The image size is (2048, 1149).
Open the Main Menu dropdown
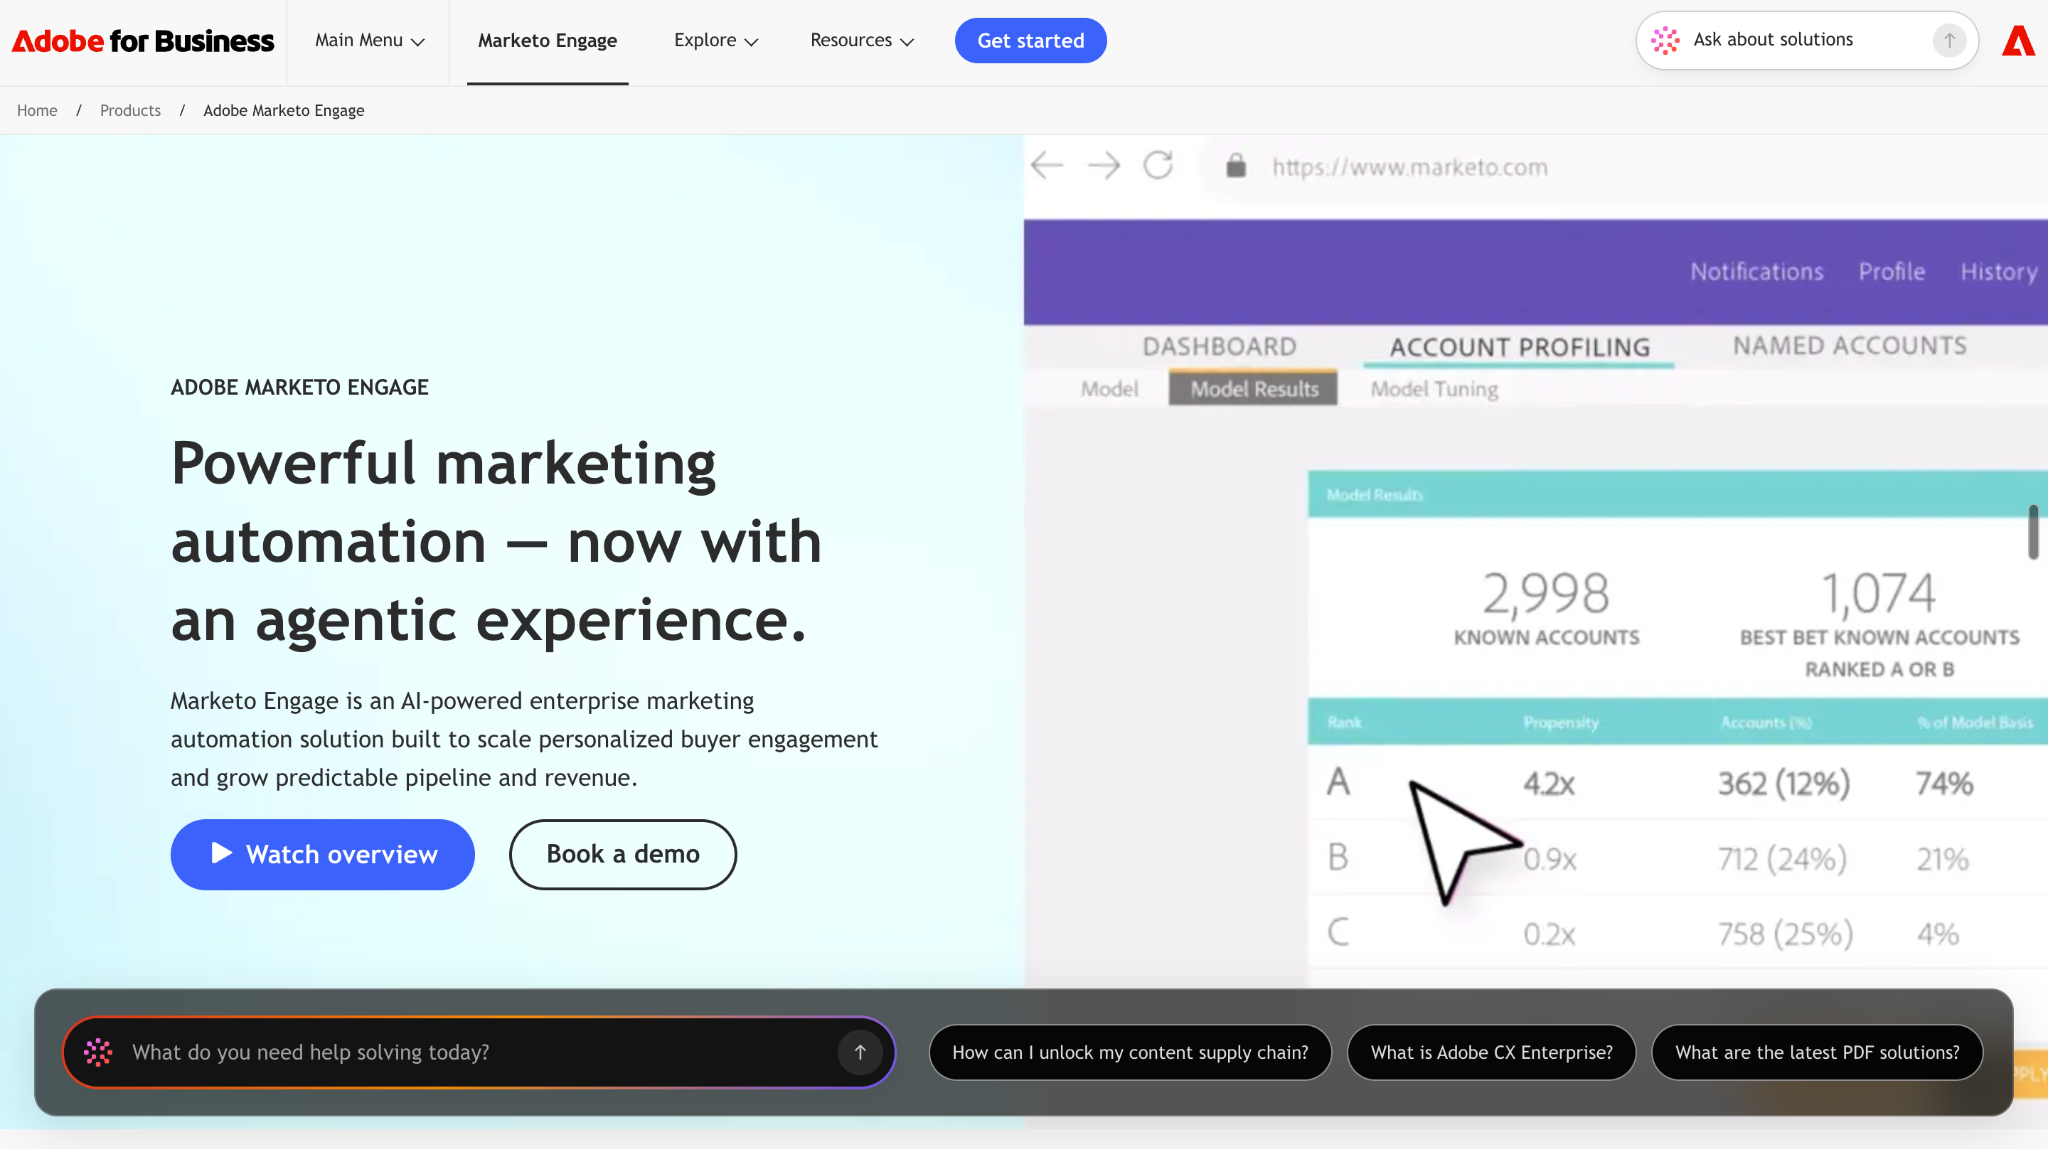pyautogui.click(x=369, y=41)
